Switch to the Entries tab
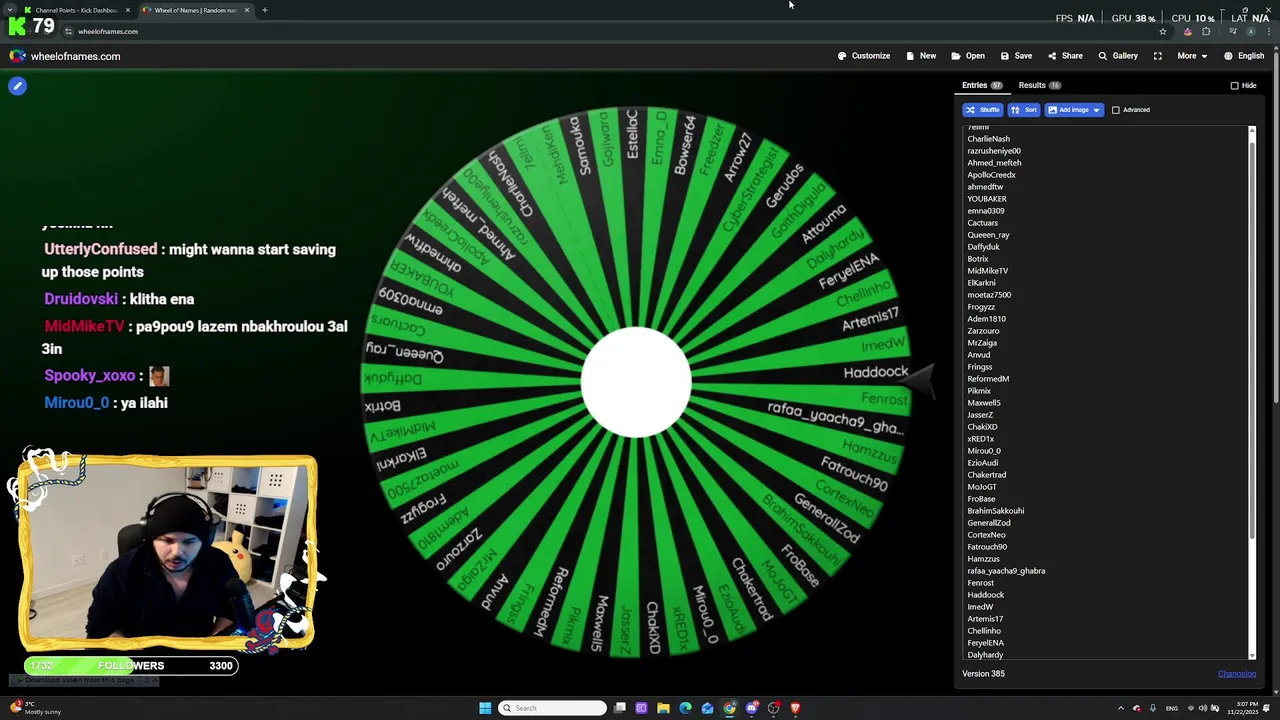The height and width of the screenshot is (720, 1280). tap(982, 85)
